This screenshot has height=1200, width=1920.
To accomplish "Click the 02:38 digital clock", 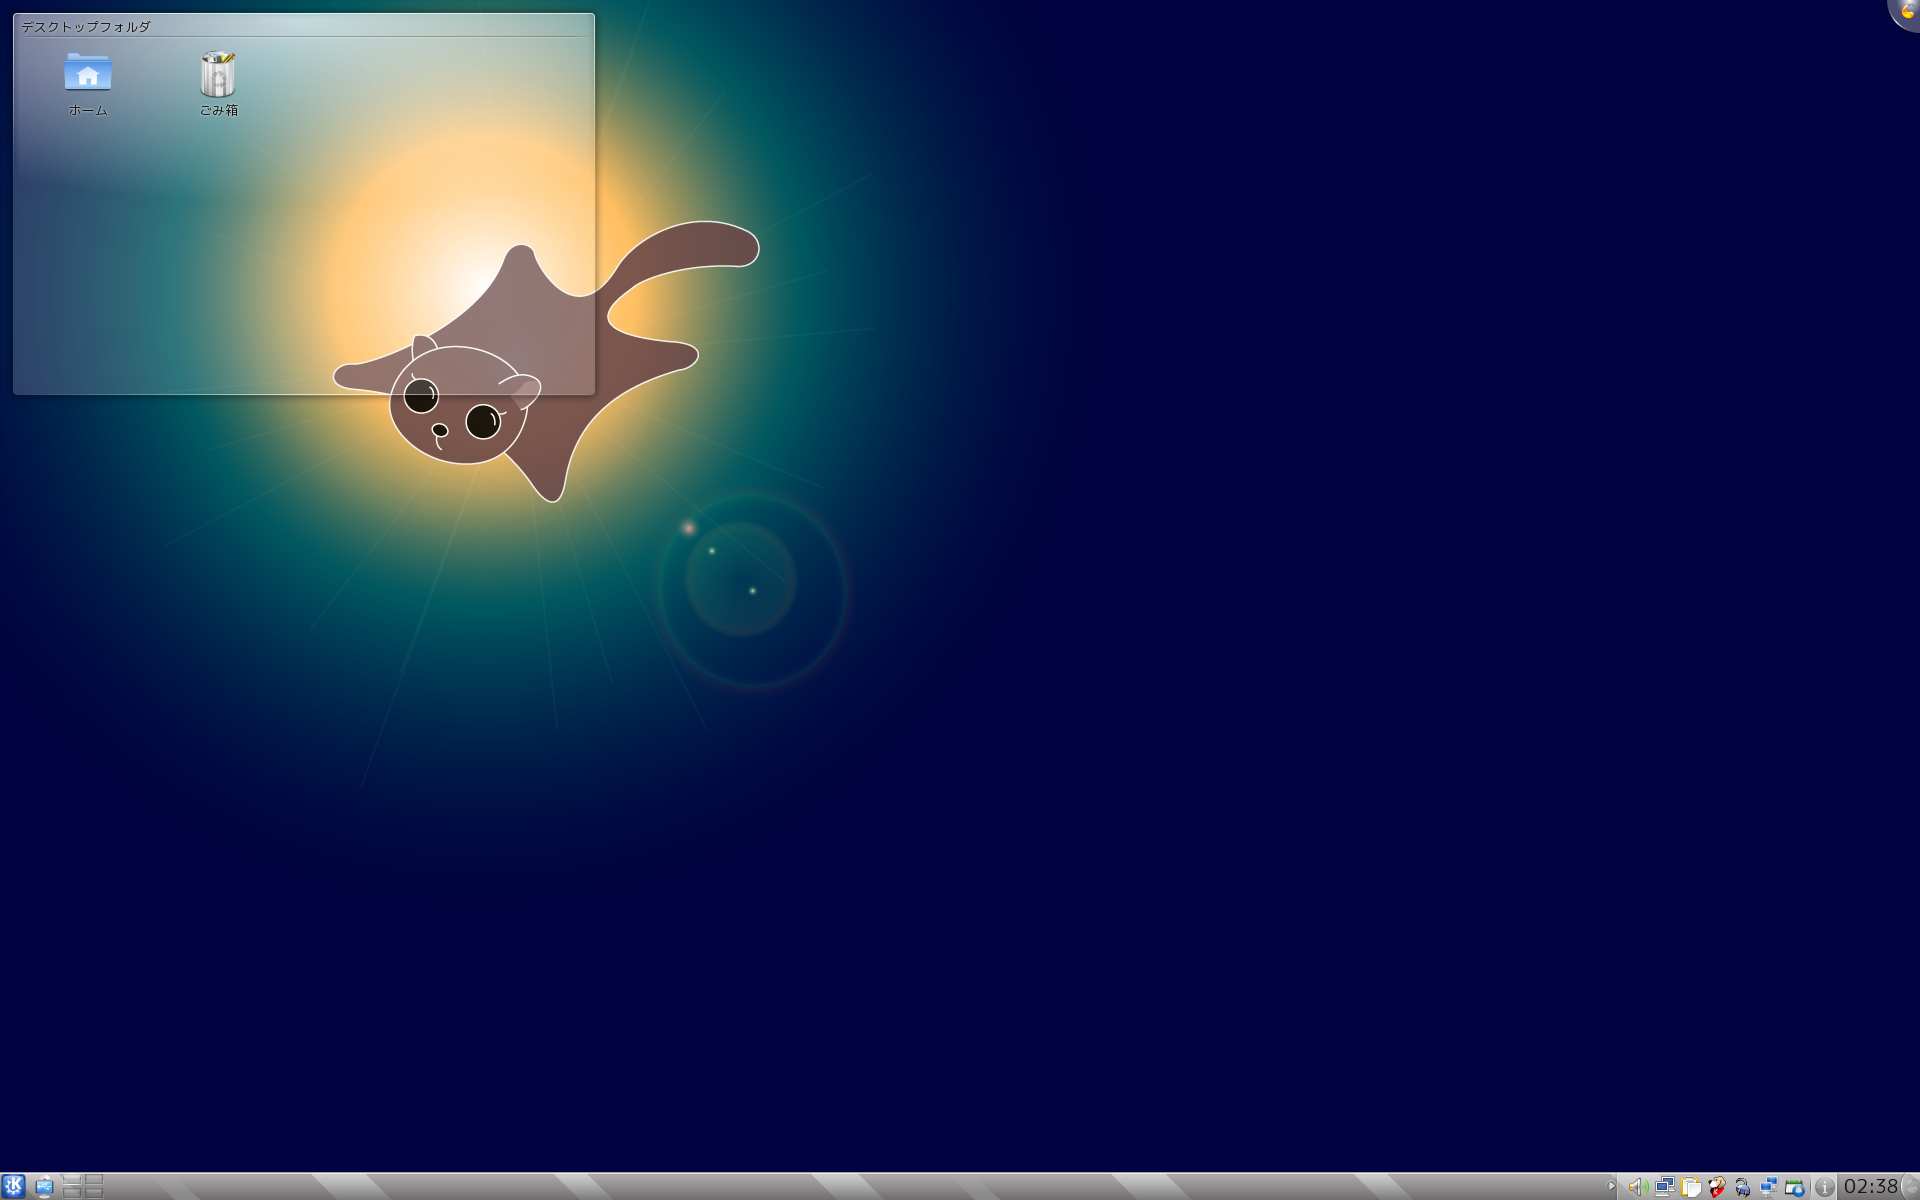I will click(1870, 1187).
